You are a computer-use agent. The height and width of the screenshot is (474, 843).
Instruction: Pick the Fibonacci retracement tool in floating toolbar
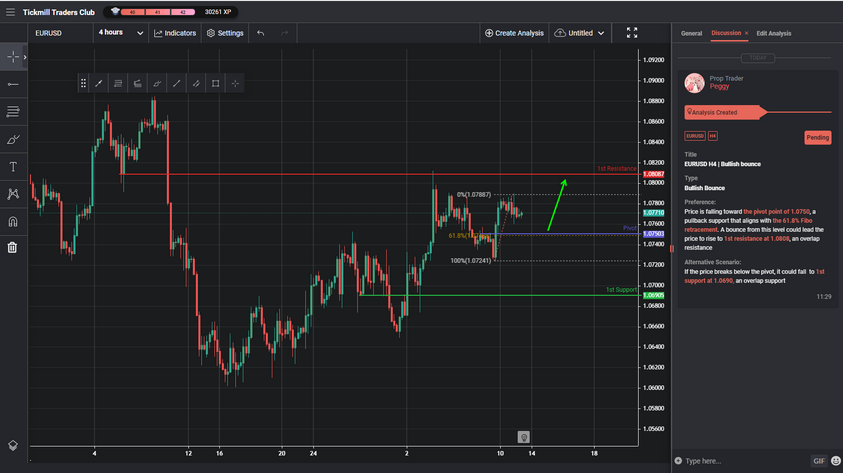[118, 83]
